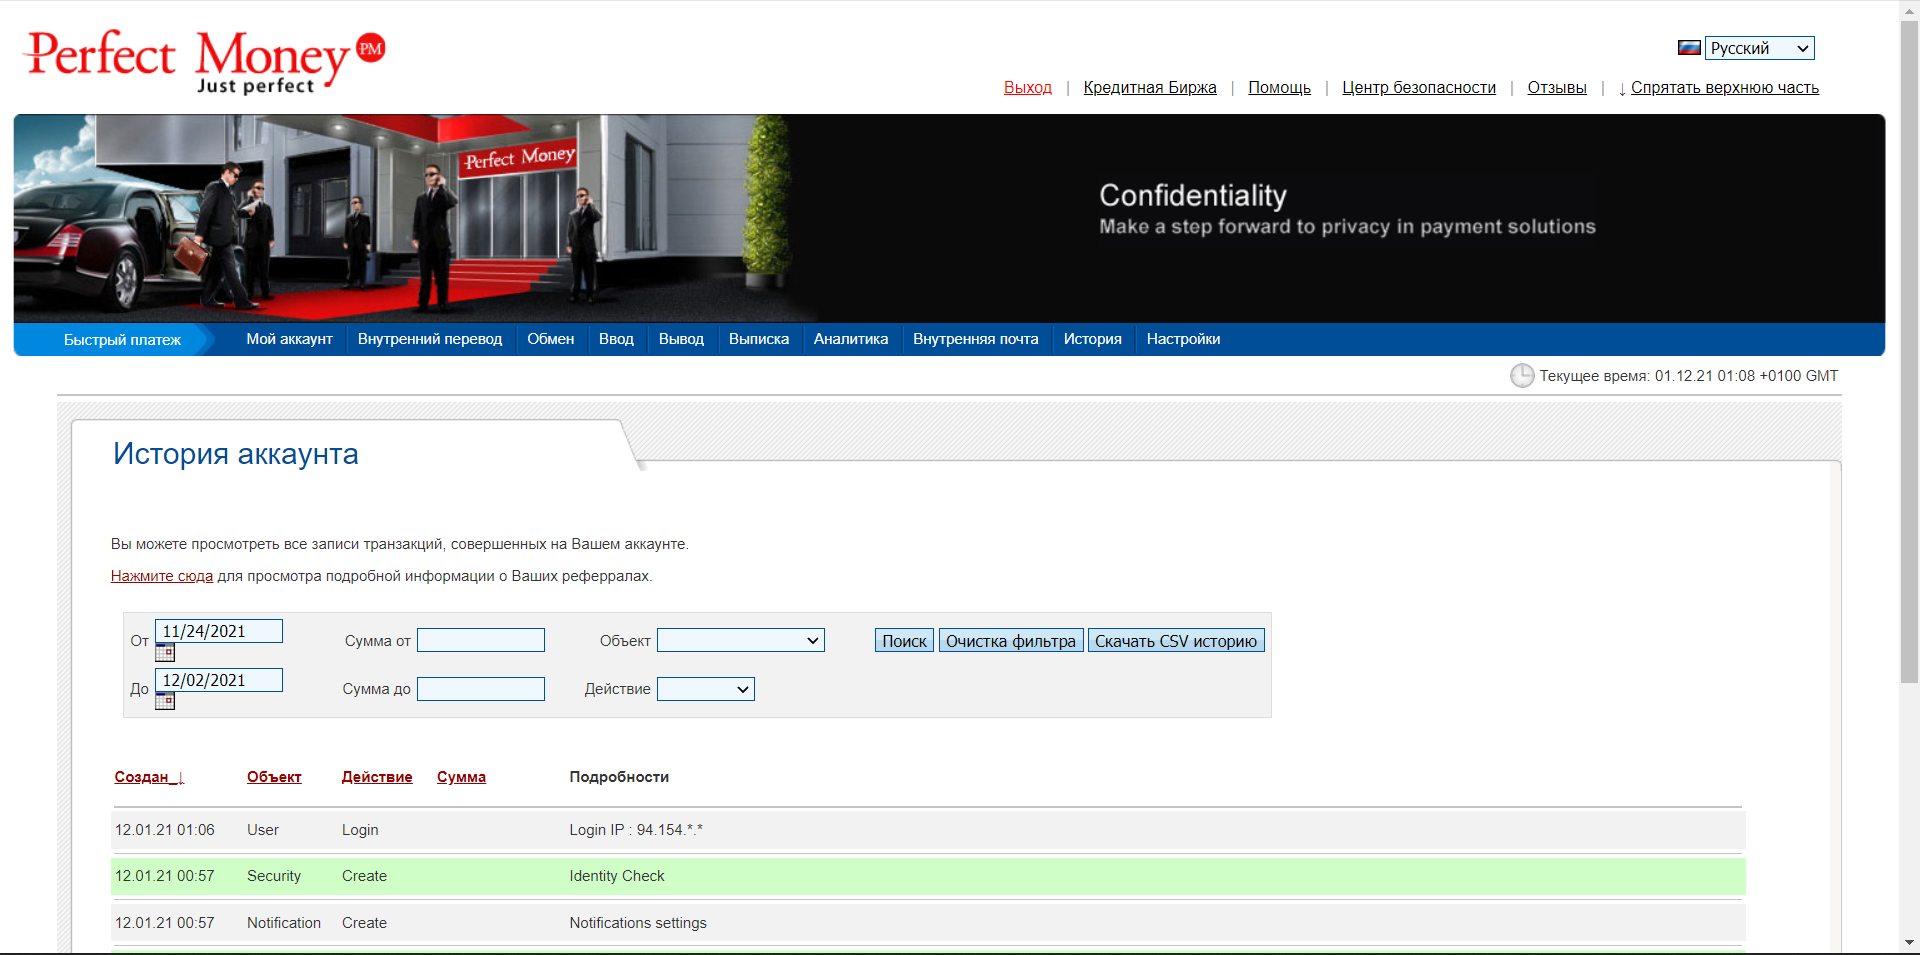Screen dimensions: 1920x955
Task: Open the Мой аккаунт menu
Action: [289, 339]
